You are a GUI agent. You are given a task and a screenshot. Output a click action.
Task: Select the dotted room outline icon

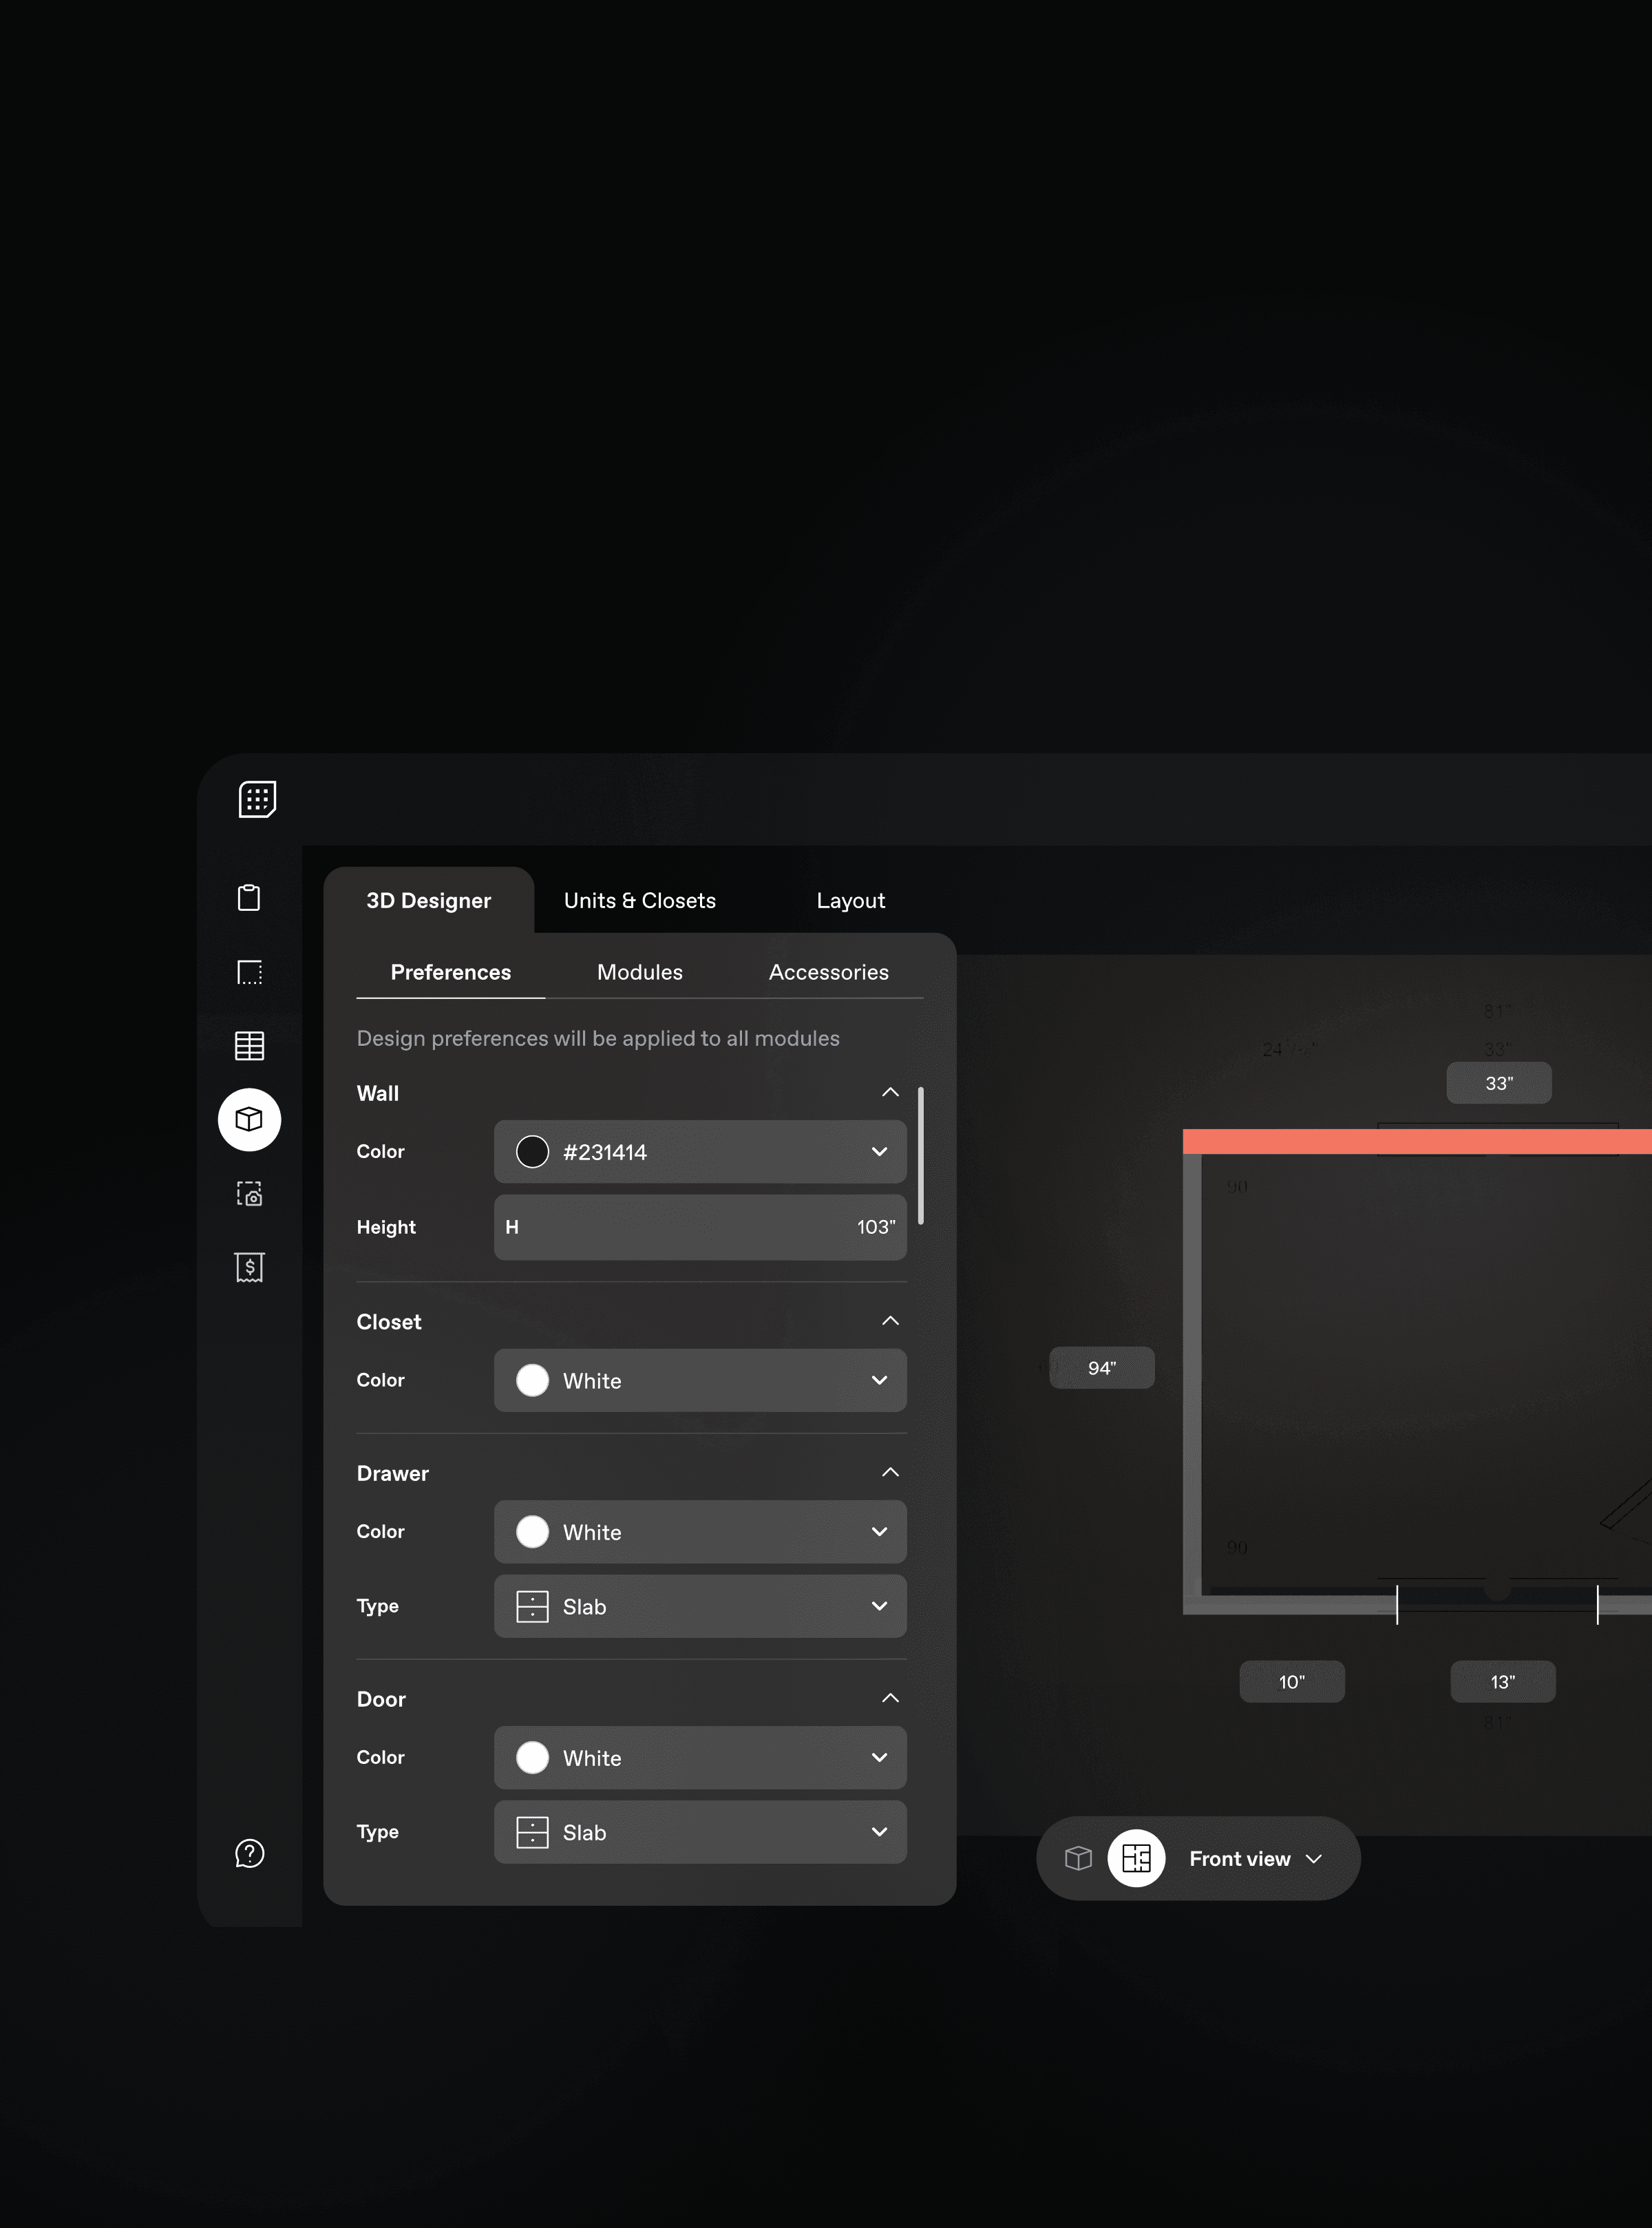click(x=249, y=972)
